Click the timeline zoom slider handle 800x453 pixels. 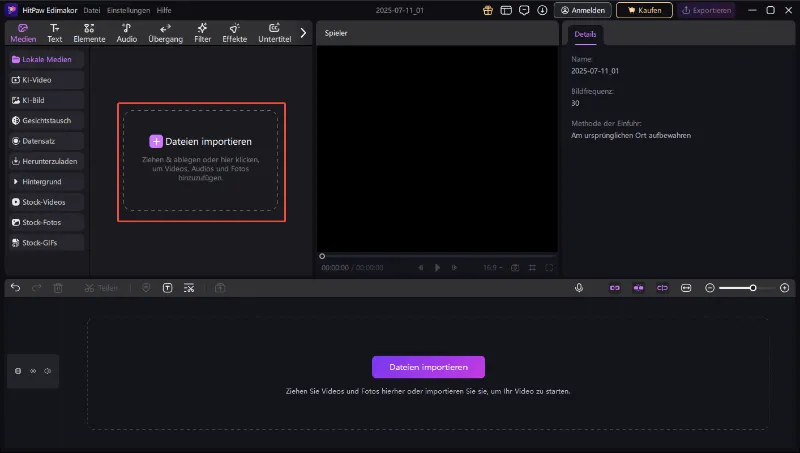752,288
